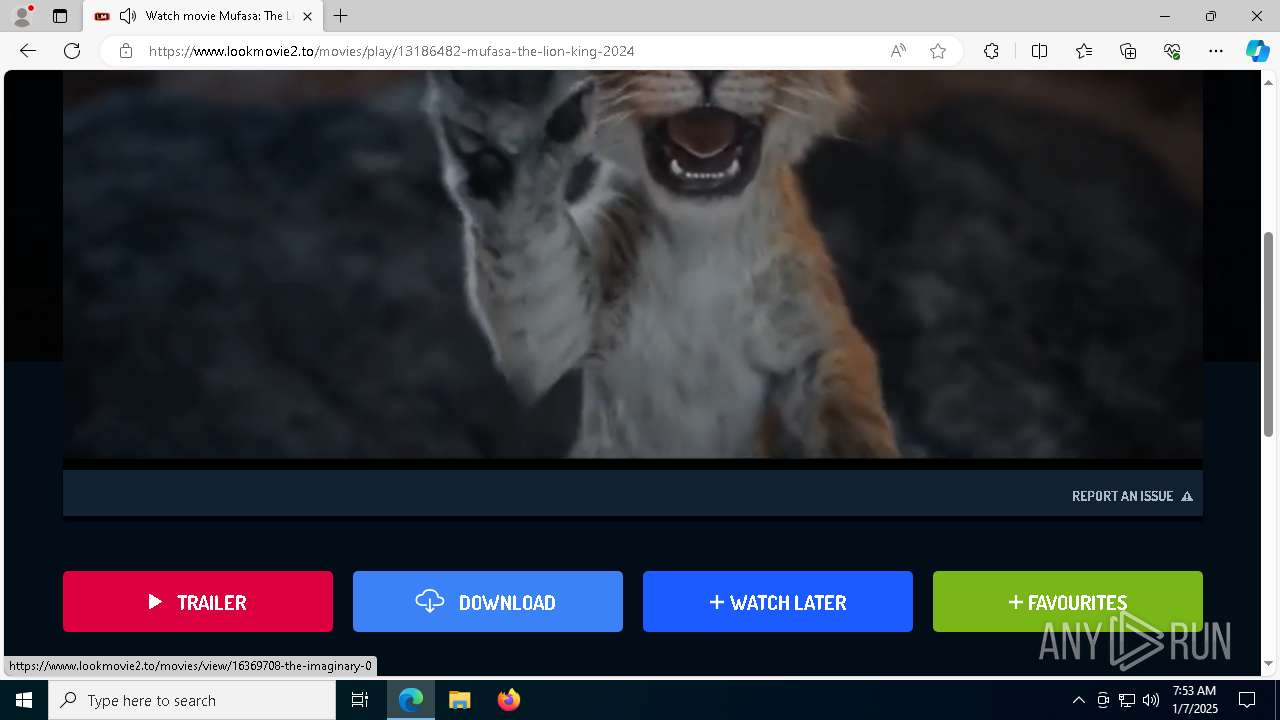Click the Report an issue link
Viewport: 1280px width, 720px height.
tap(1132, 496)
